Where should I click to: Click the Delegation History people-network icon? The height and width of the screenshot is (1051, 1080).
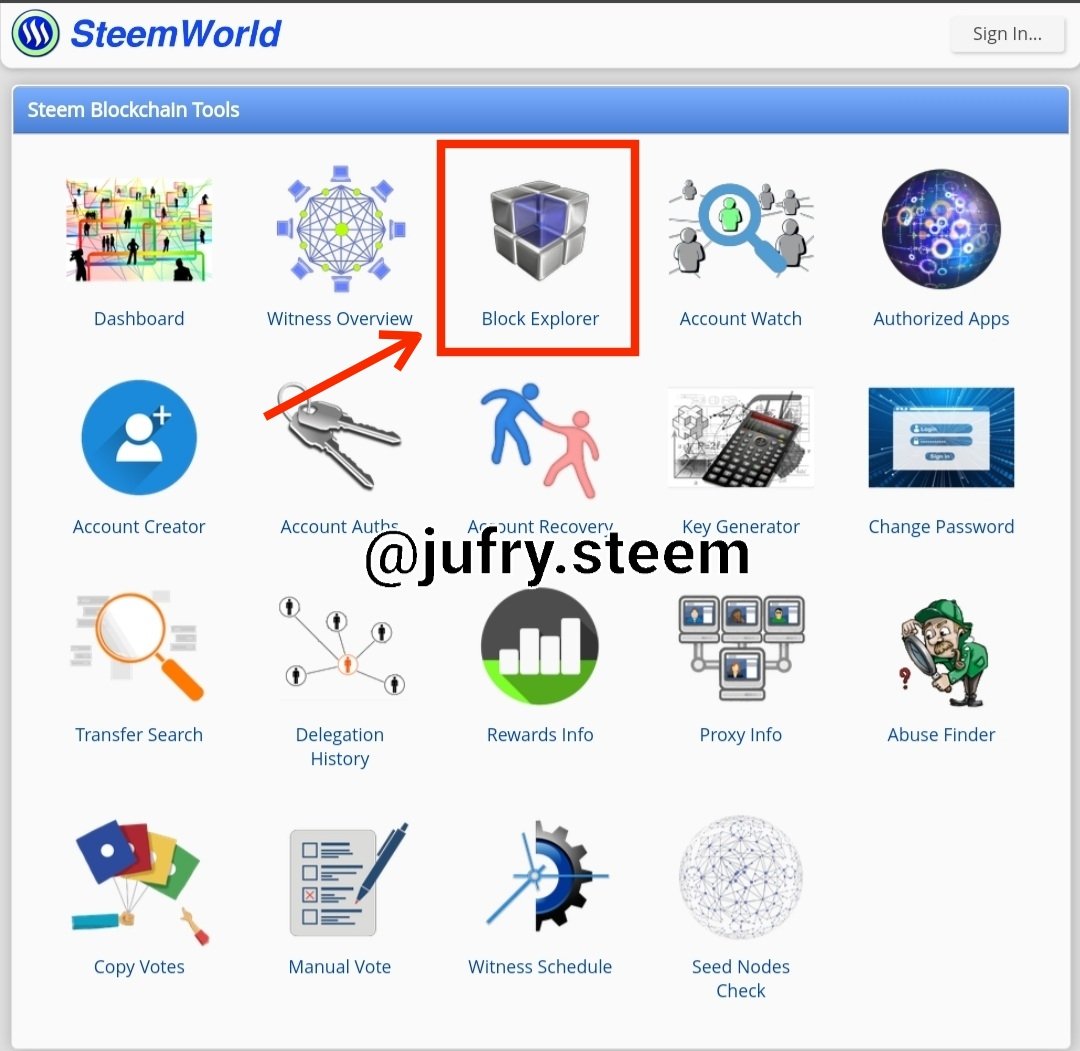(342, 646)
